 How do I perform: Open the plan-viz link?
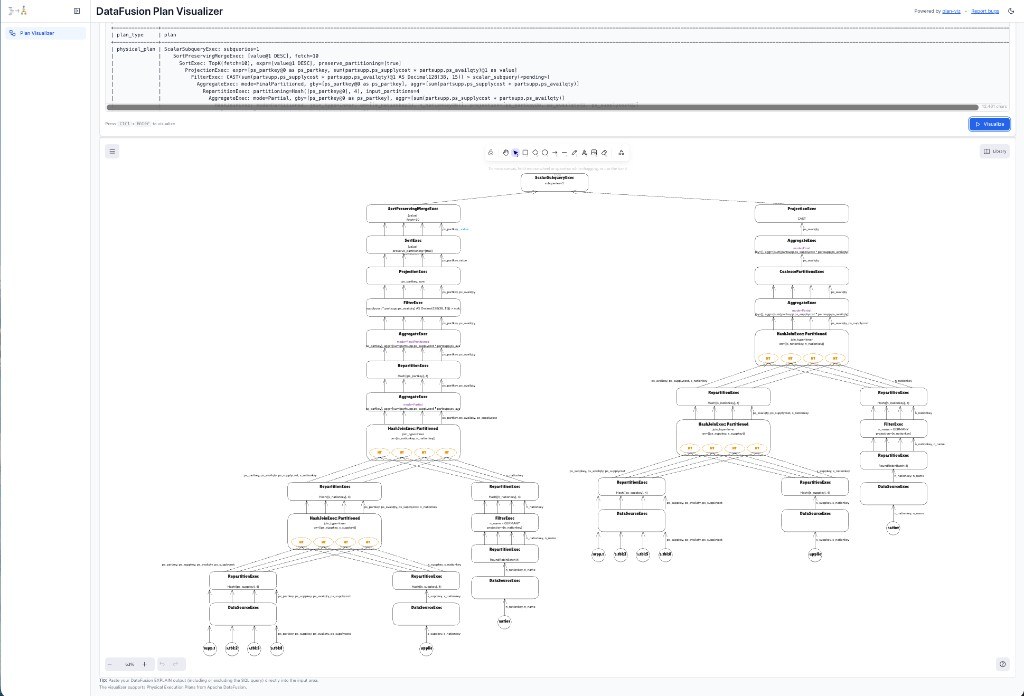pyautogui.click(x=952, y=11)
